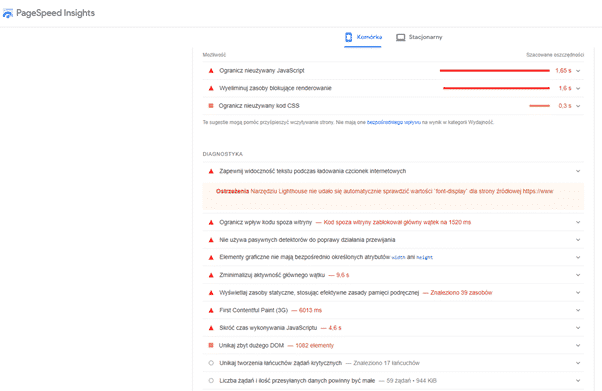602x391 pixels.
Task: Click the 59 żądań • 944 KiB value
Action: tap(412, 381)
